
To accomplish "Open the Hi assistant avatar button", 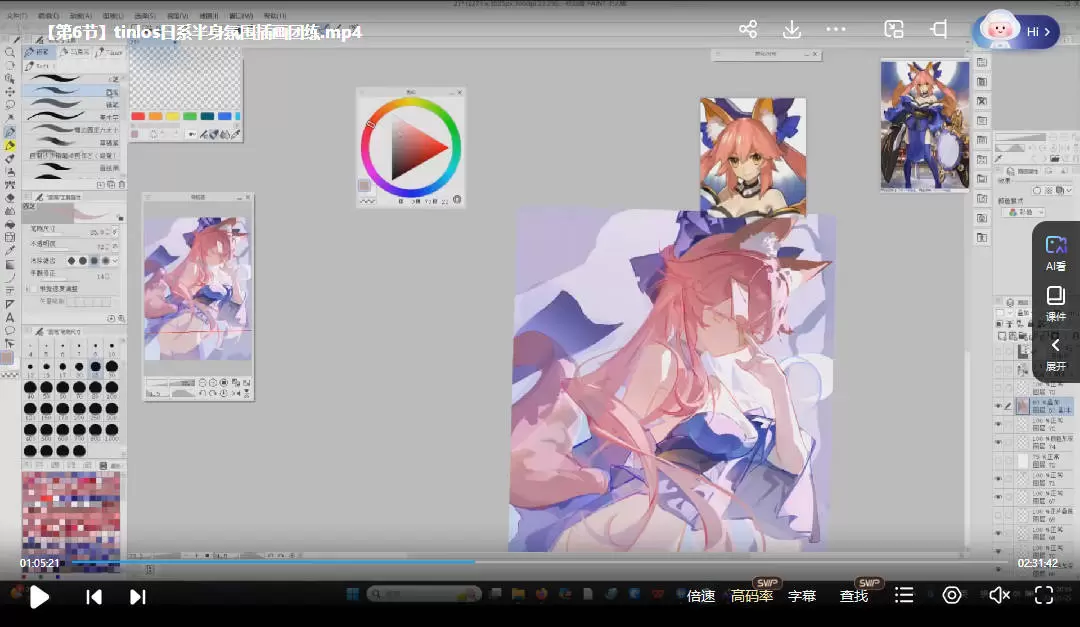I will [x=1017, y=30].
